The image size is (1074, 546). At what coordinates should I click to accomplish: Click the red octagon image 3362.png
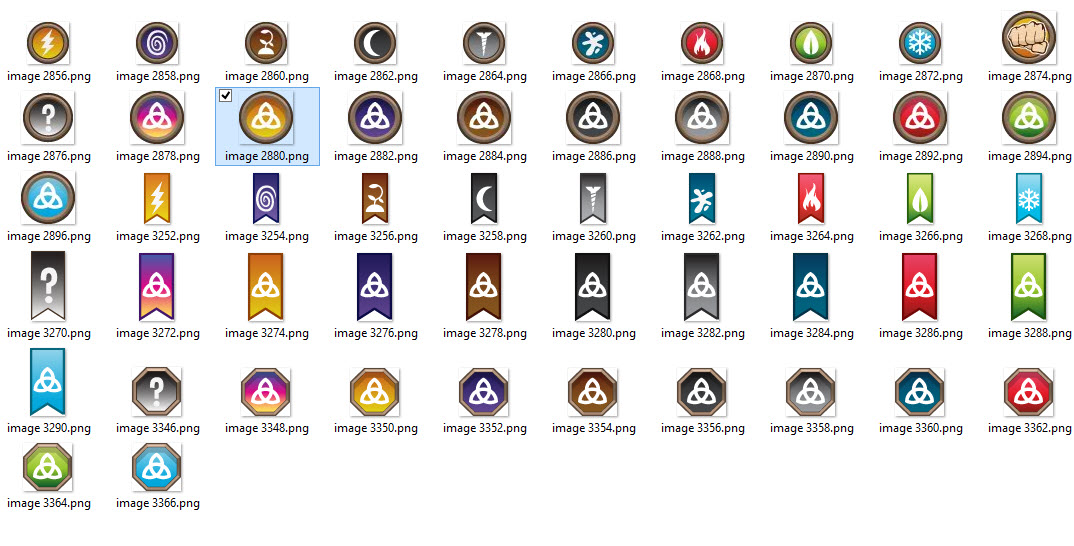pyautogui.click(x=1028, y=391)
